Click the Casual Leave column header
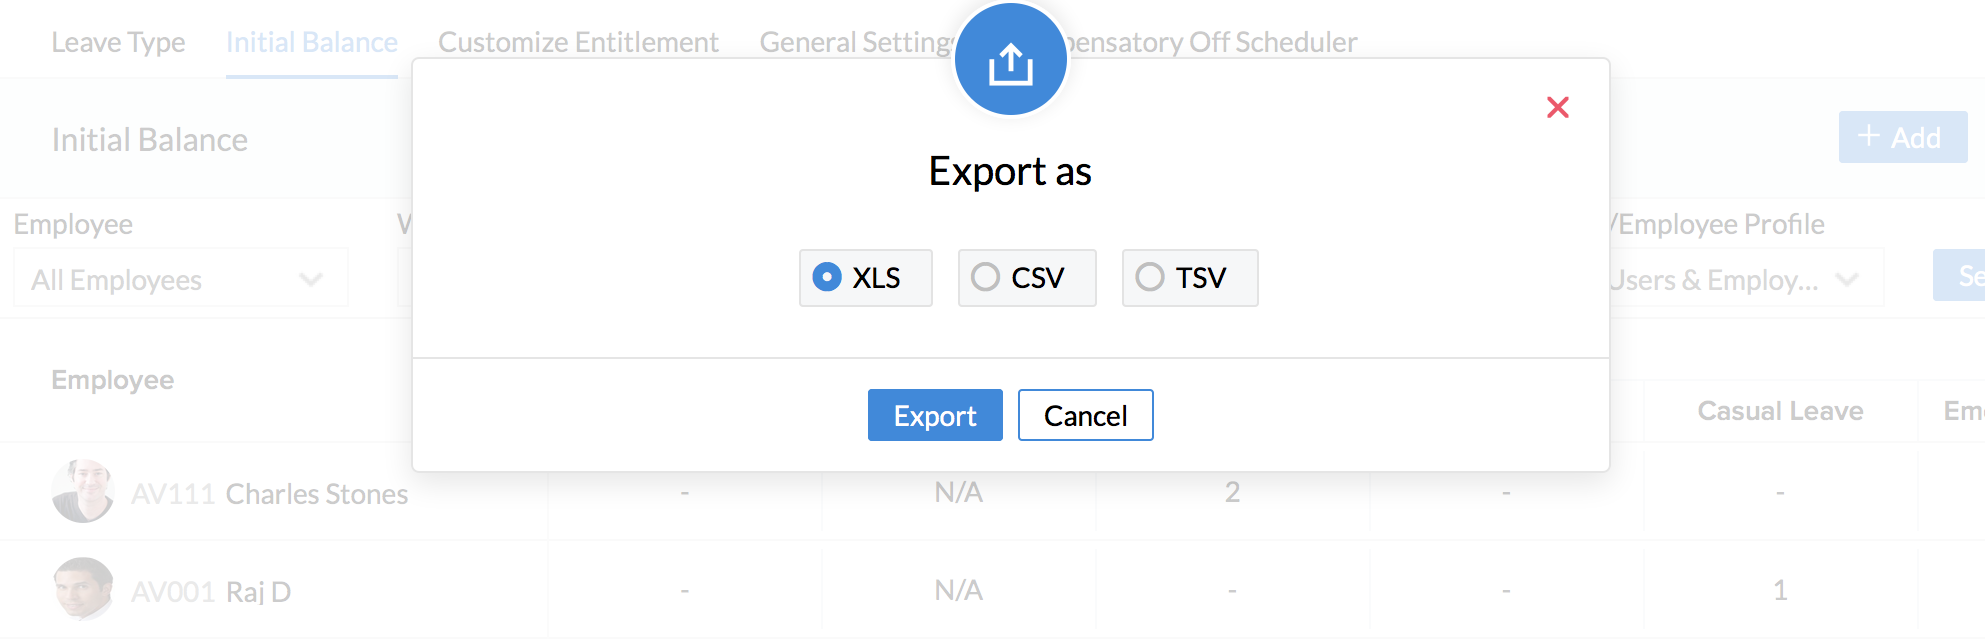The width and height of the screenshot is (1985, 639). pos(1780,411)
